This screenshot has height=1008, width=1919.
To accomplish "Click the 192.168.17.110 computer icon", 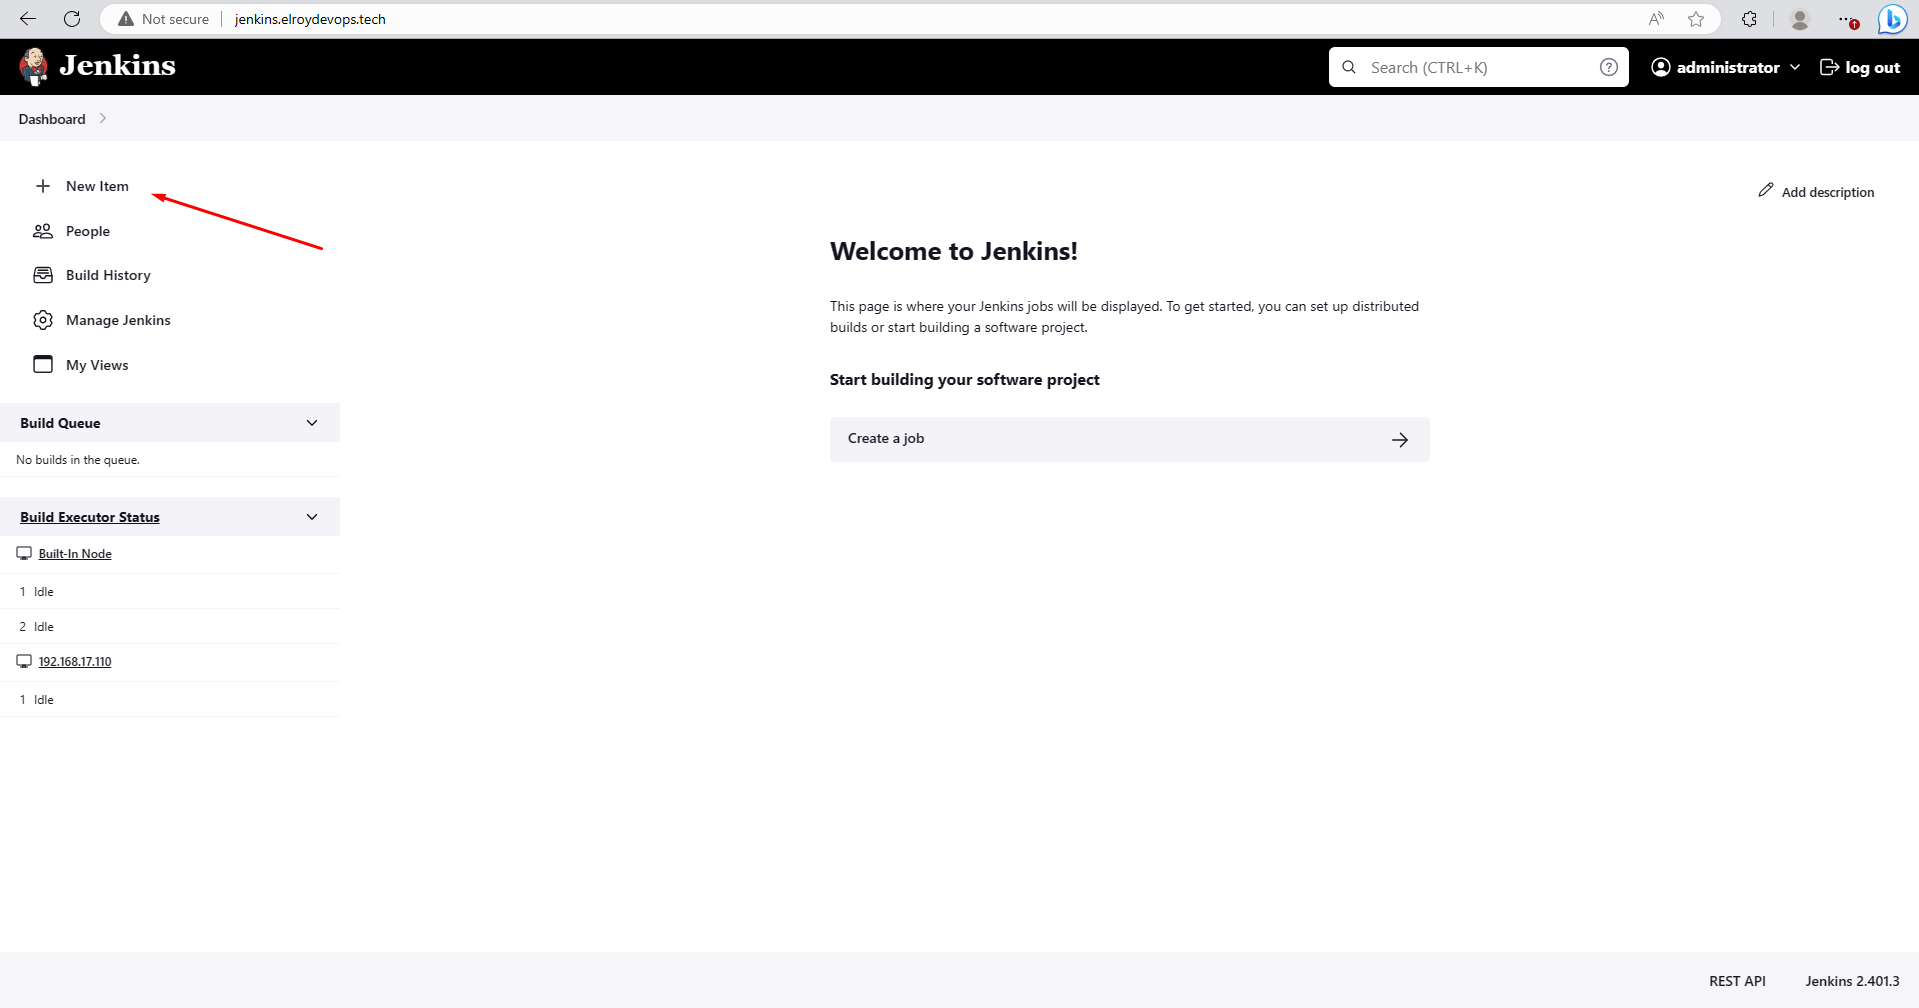I will (x=24, y=661).
